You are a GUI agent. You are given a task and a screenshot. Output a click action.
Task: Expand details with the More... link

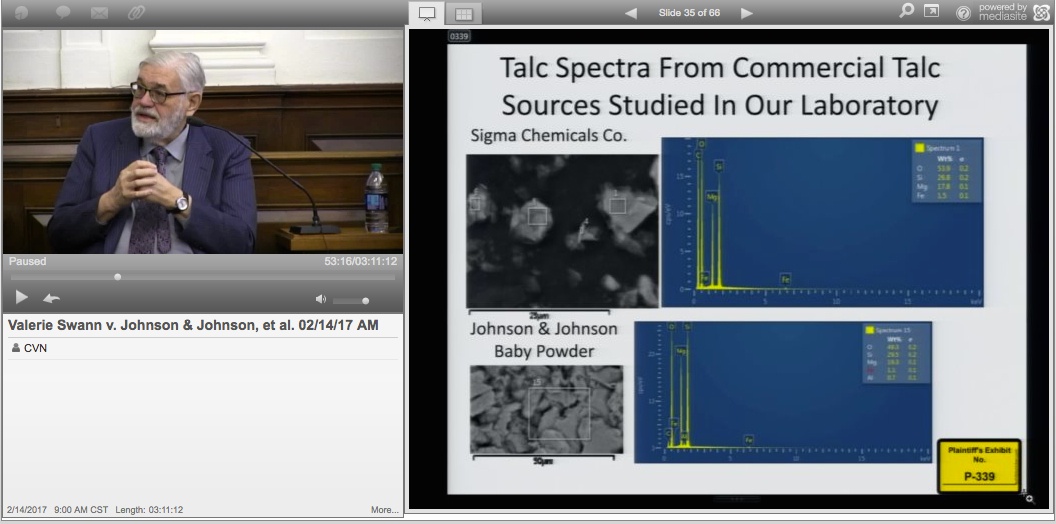(x=384, y=510)
